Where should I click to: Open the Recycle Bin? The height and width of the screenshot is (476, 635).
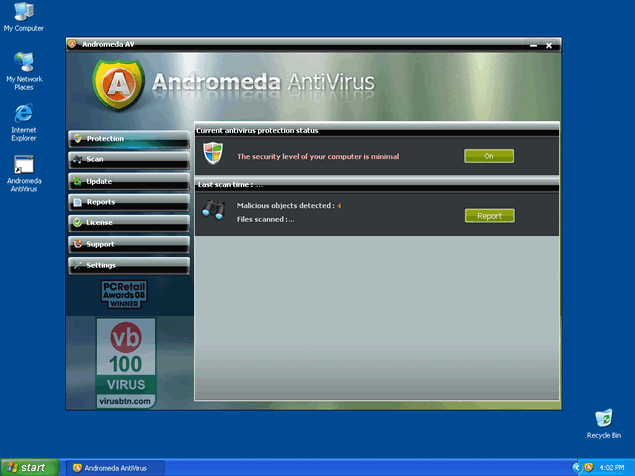[x=603, y=418]
